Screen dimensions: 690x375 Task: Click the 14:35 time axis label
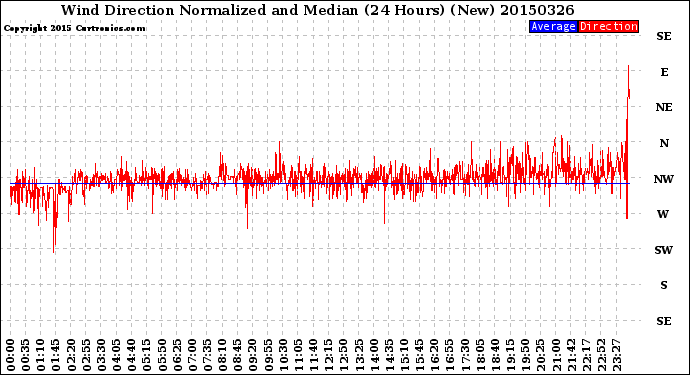[x=390, y=355]
